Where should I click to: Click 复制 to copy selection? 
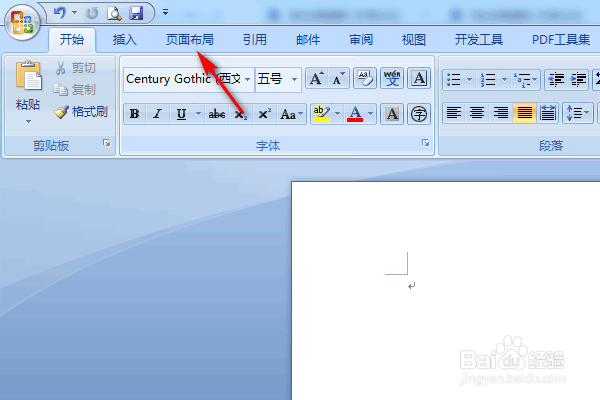(75, 90)
